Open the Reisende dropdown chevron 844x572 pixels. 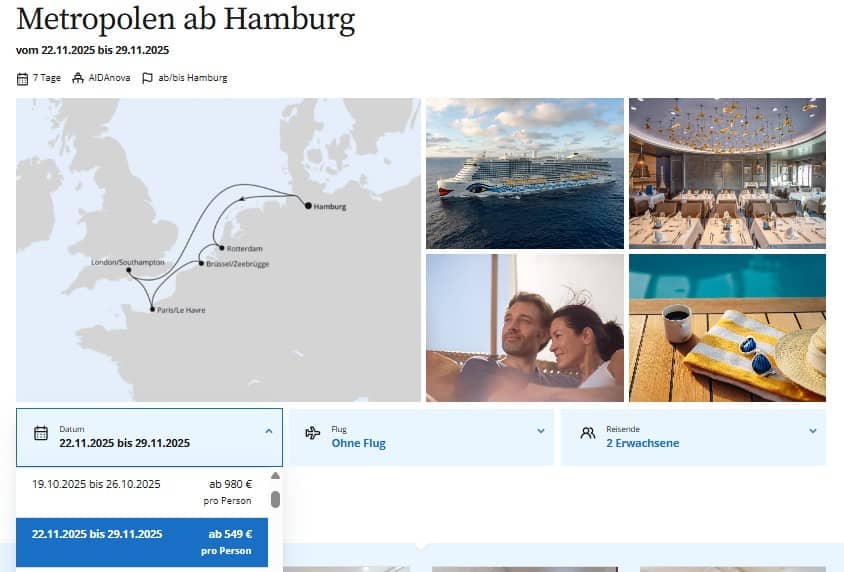click(813, 431)
